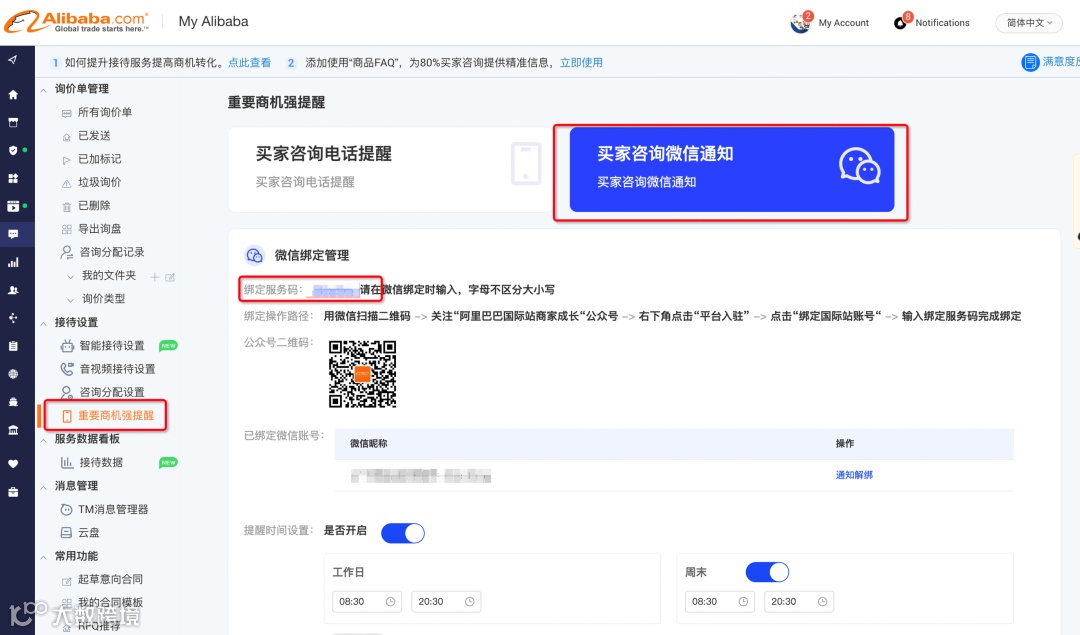The image size is (1080, 635).
Task: Click clock icon in weekday 20:30 field
Action: 470,601
